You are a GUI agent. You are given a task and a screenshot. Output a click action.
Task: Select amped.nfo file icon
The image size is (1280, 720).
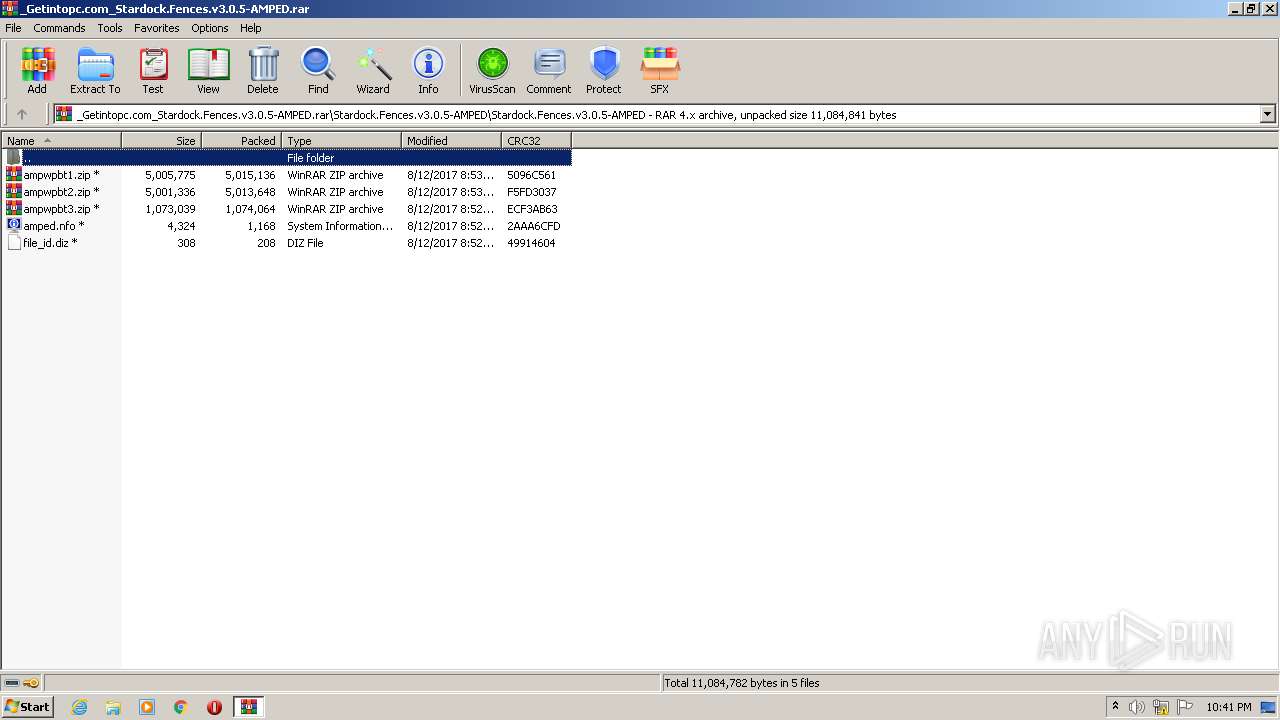14,226
